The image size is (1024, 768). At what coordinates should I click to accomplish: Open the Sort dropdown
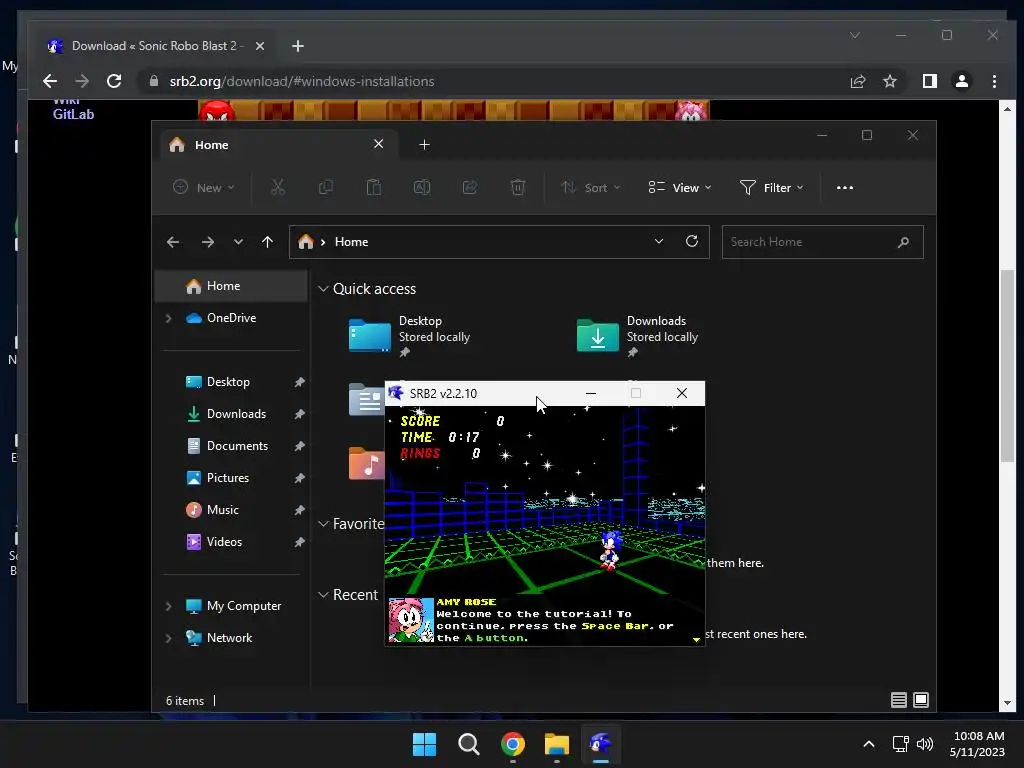590,187
